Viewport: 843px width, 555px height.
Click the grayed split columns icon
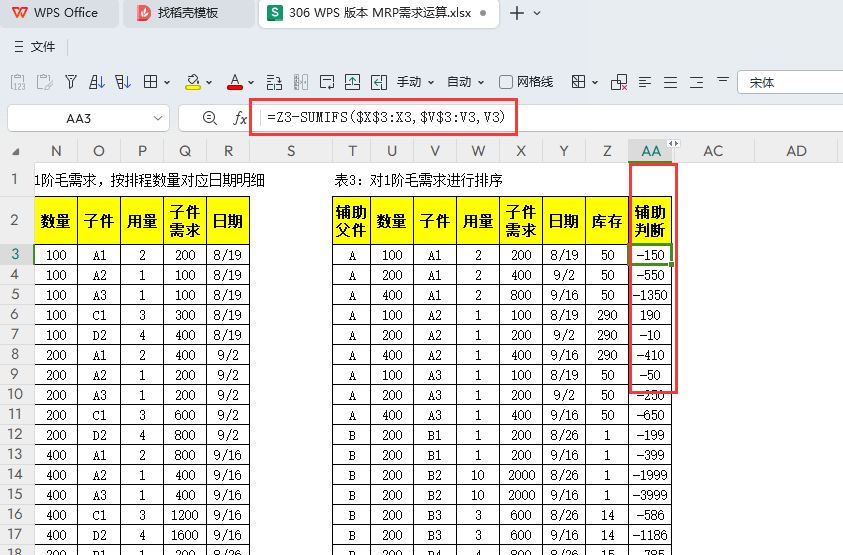coord(301,82)
